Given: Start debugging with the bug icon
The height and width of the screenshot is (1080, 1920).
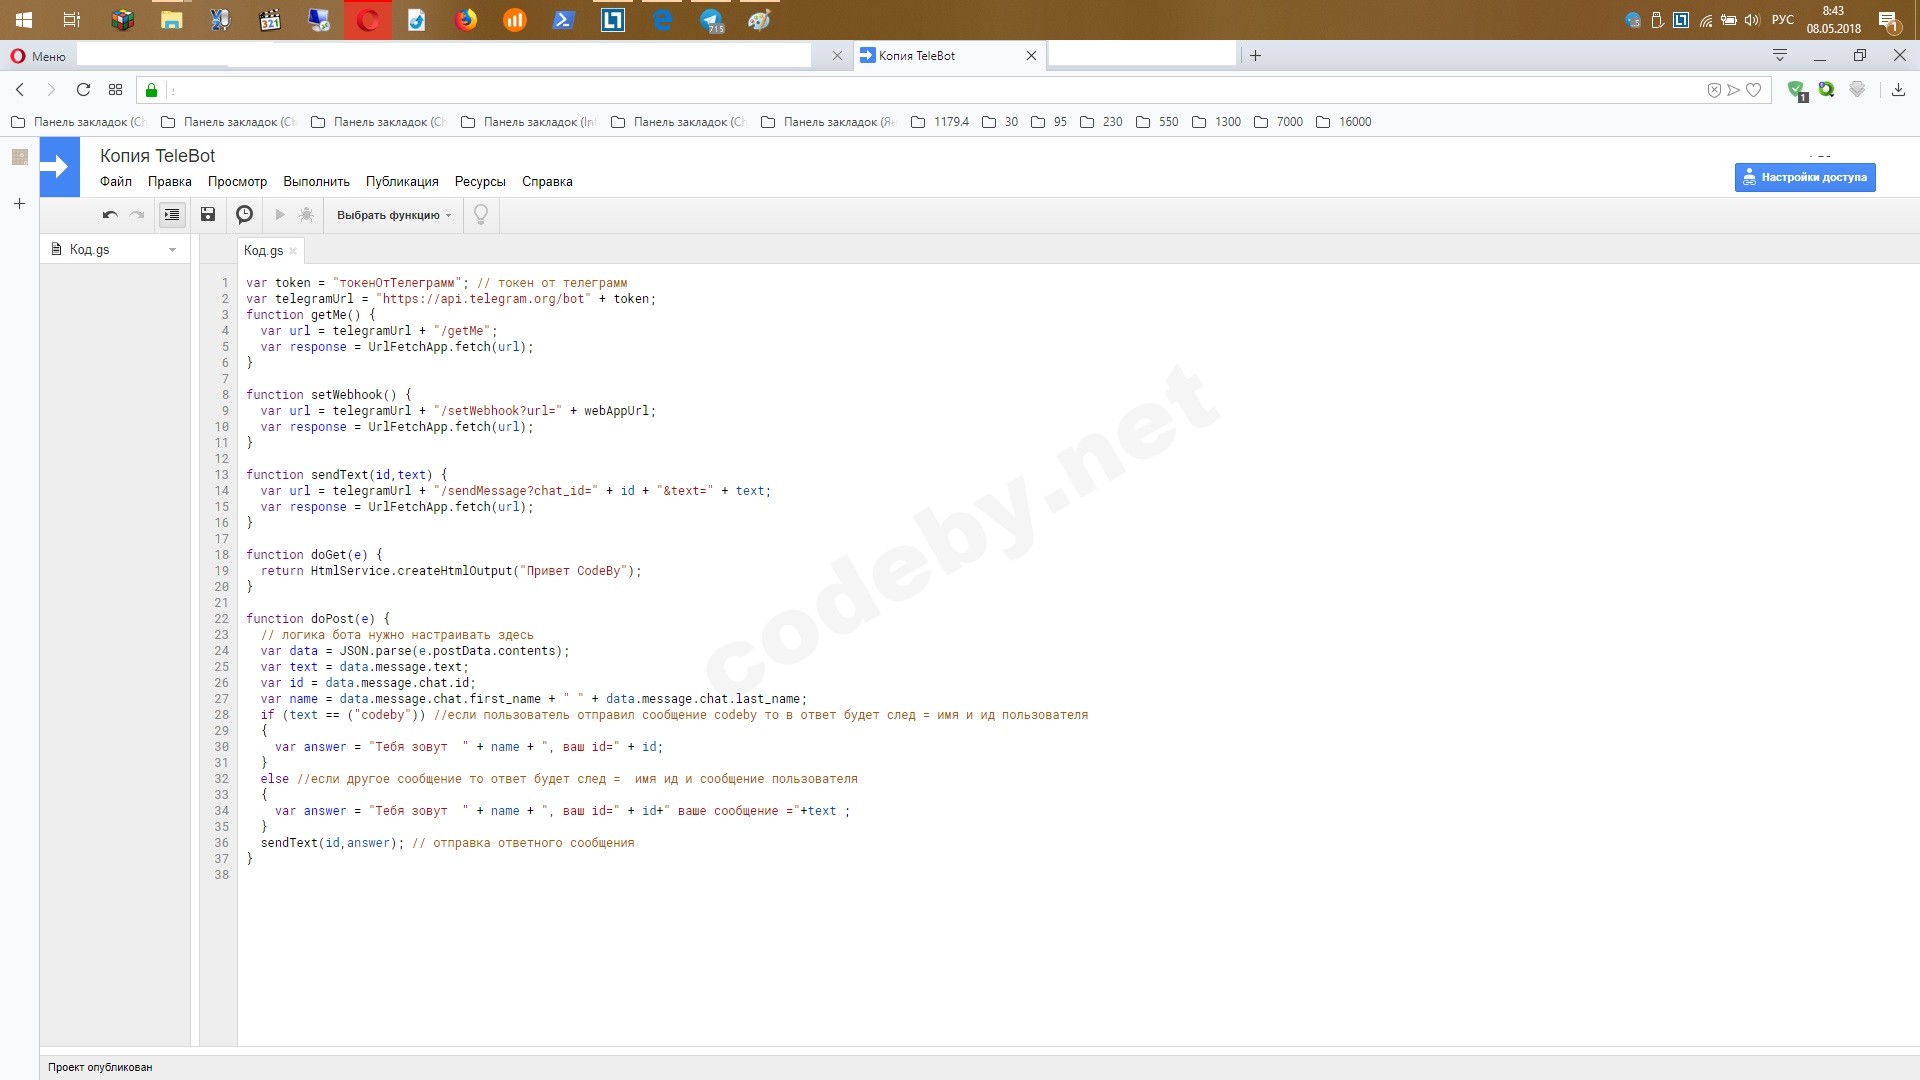Looking at the screenshot, I should click(306, 215).
